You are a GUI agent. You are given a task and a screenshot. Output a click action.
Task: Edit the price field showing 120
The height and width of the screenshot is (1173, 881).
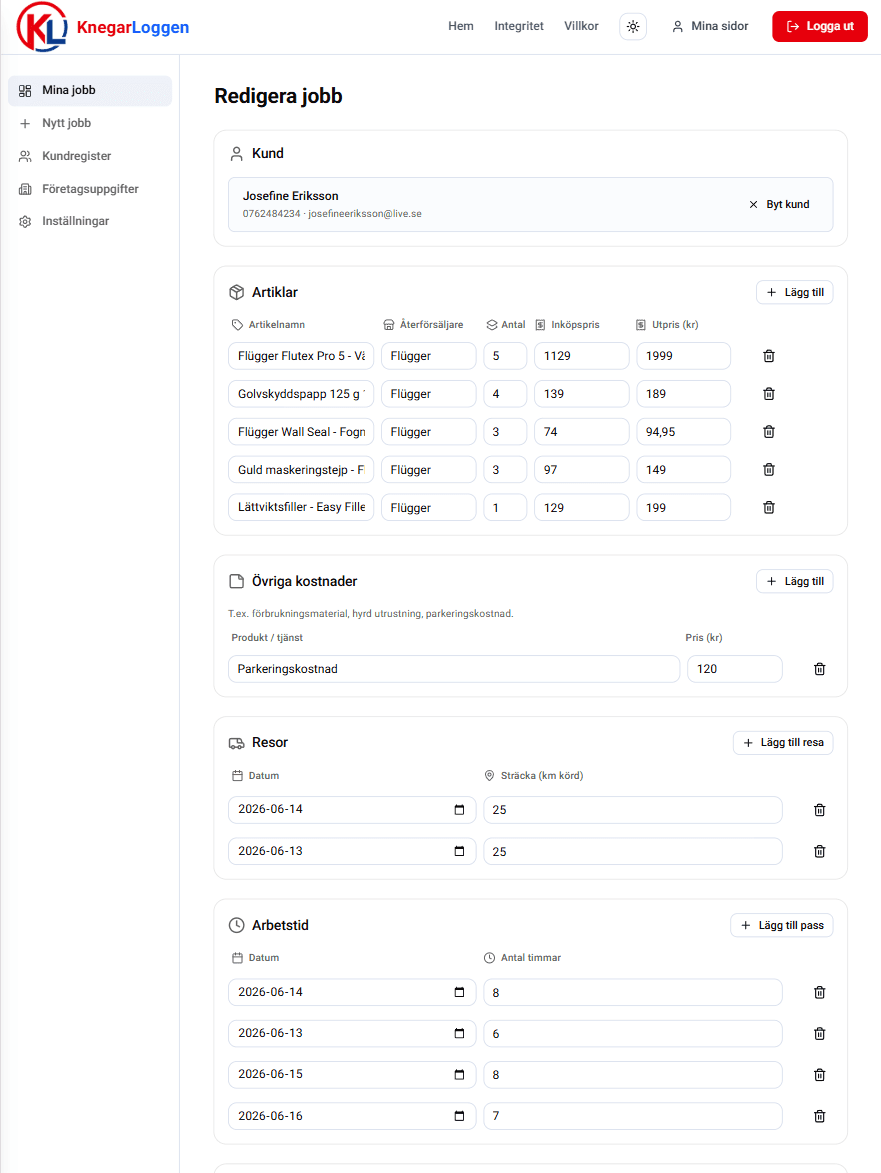coord(734,669)
